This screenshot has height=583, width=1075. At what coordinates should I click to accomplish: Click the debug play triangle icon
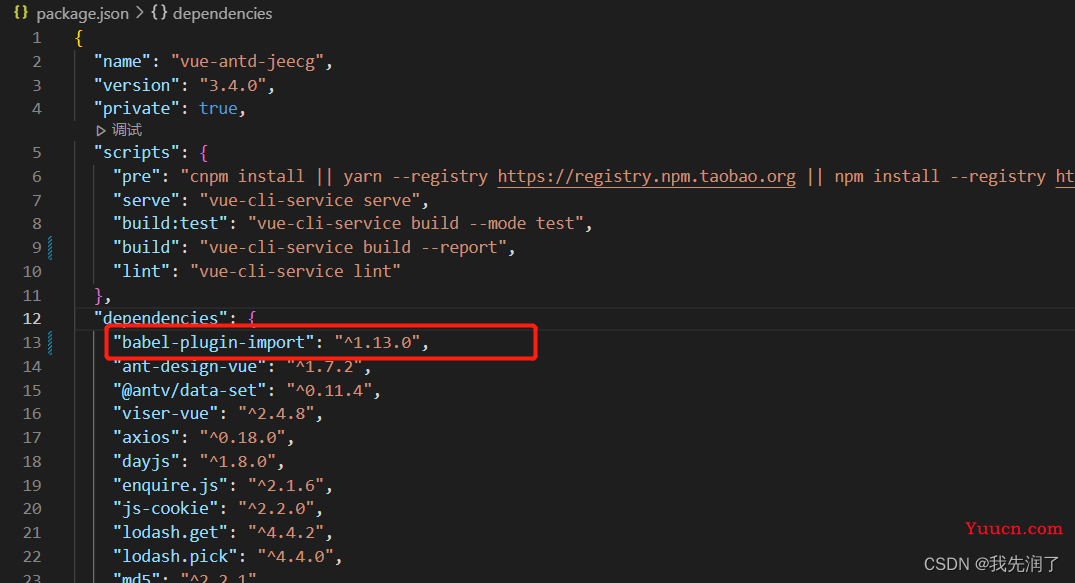click(101, 130)
